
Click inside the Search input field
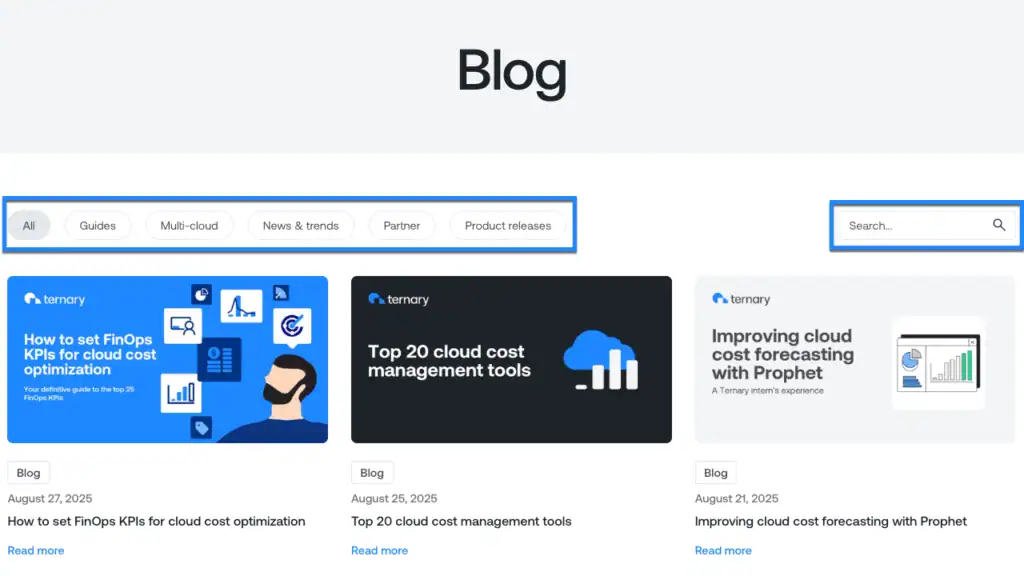pyautogui.click(x=910, y=225)
